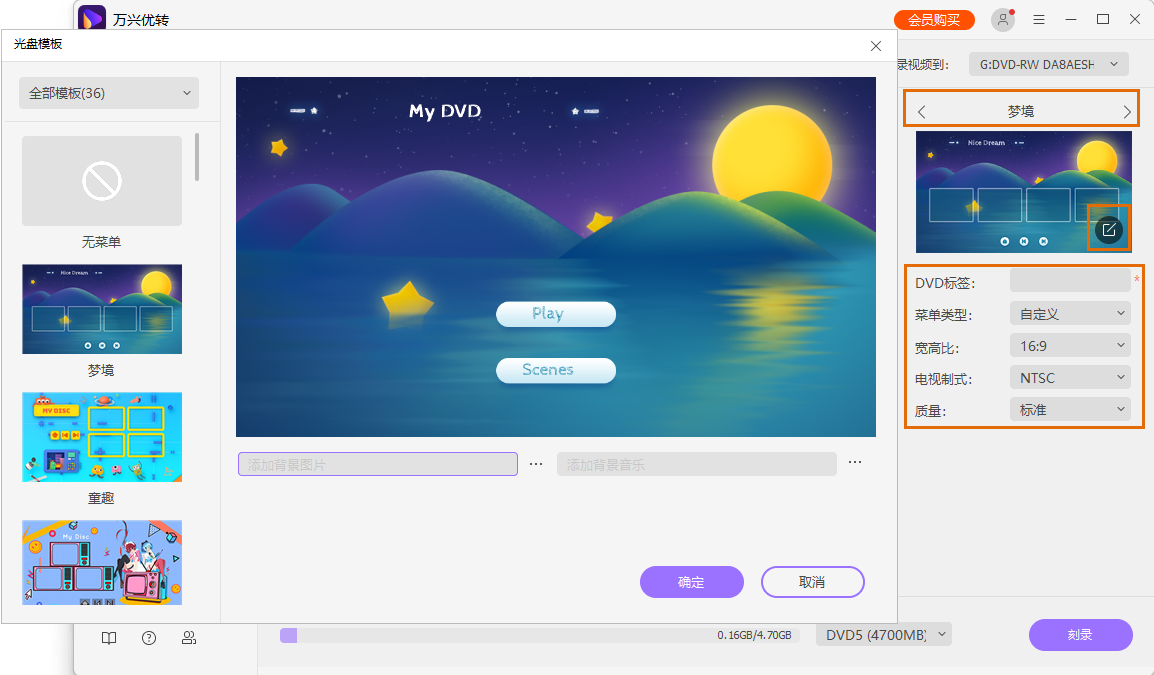The width and height of the screenshot is (1154, 675).
Task: Click inside the DVD标签 input field
Action: pos(1070,282)
